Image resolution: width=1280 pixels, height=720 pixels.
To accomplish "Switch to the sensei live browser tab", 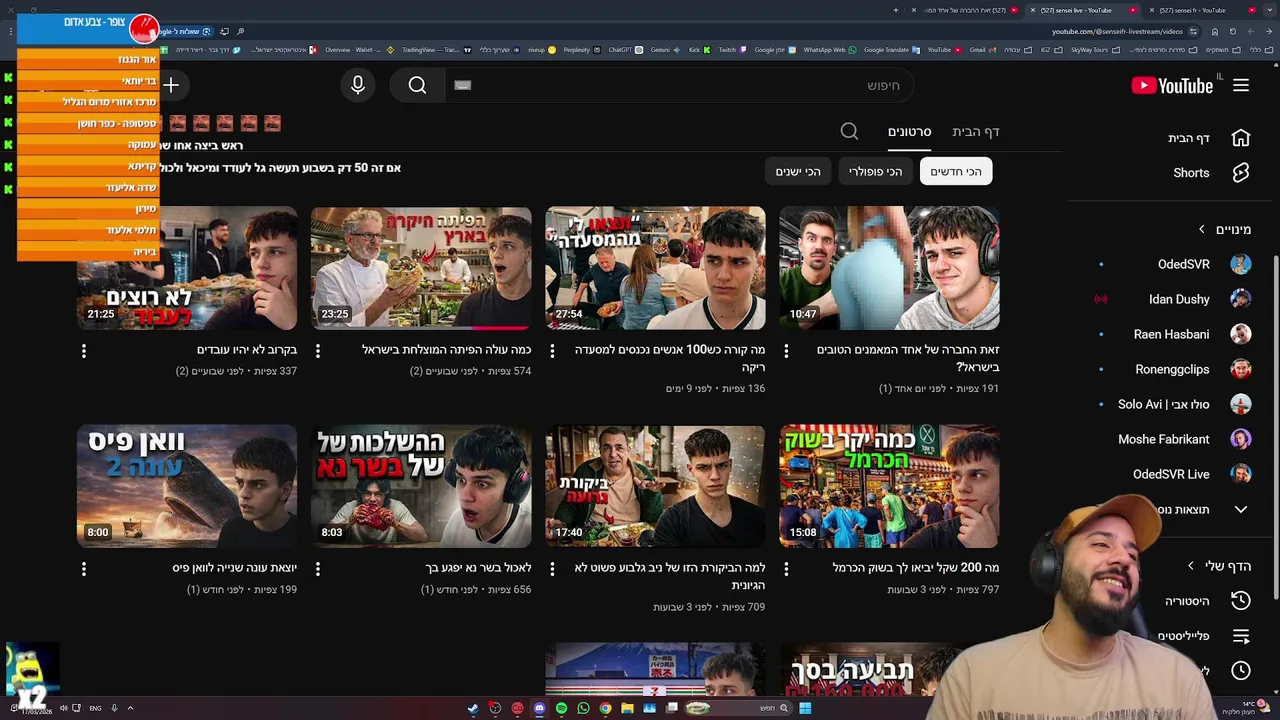I will 1082,10.
